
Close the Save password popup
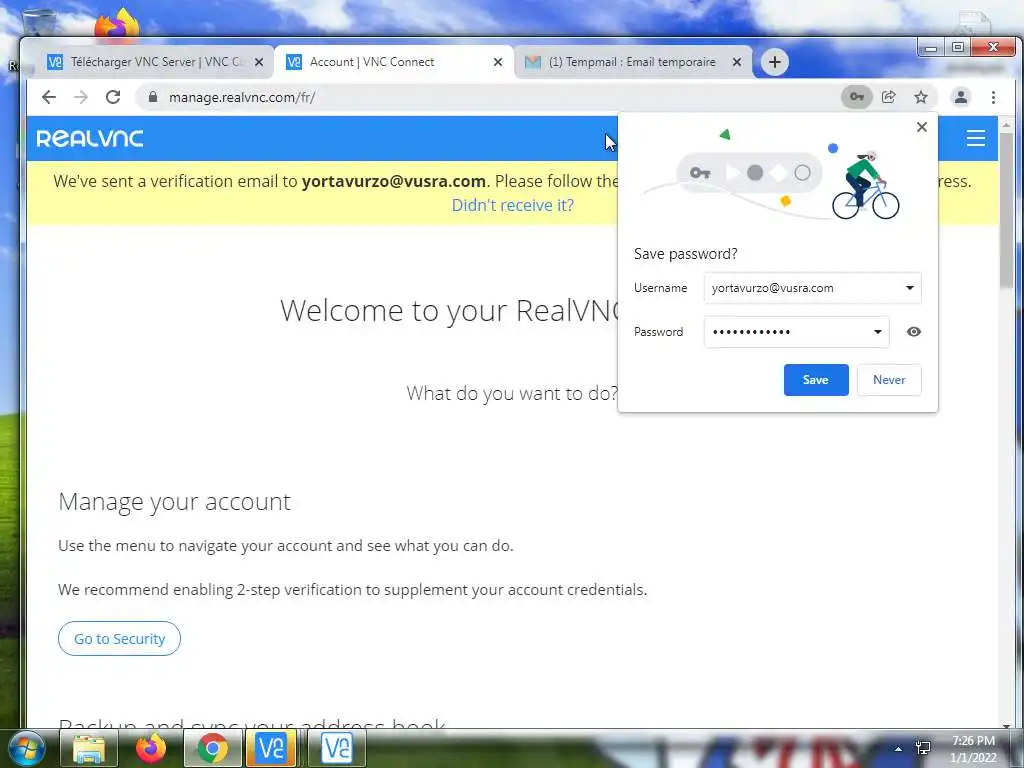click(921, 127)
